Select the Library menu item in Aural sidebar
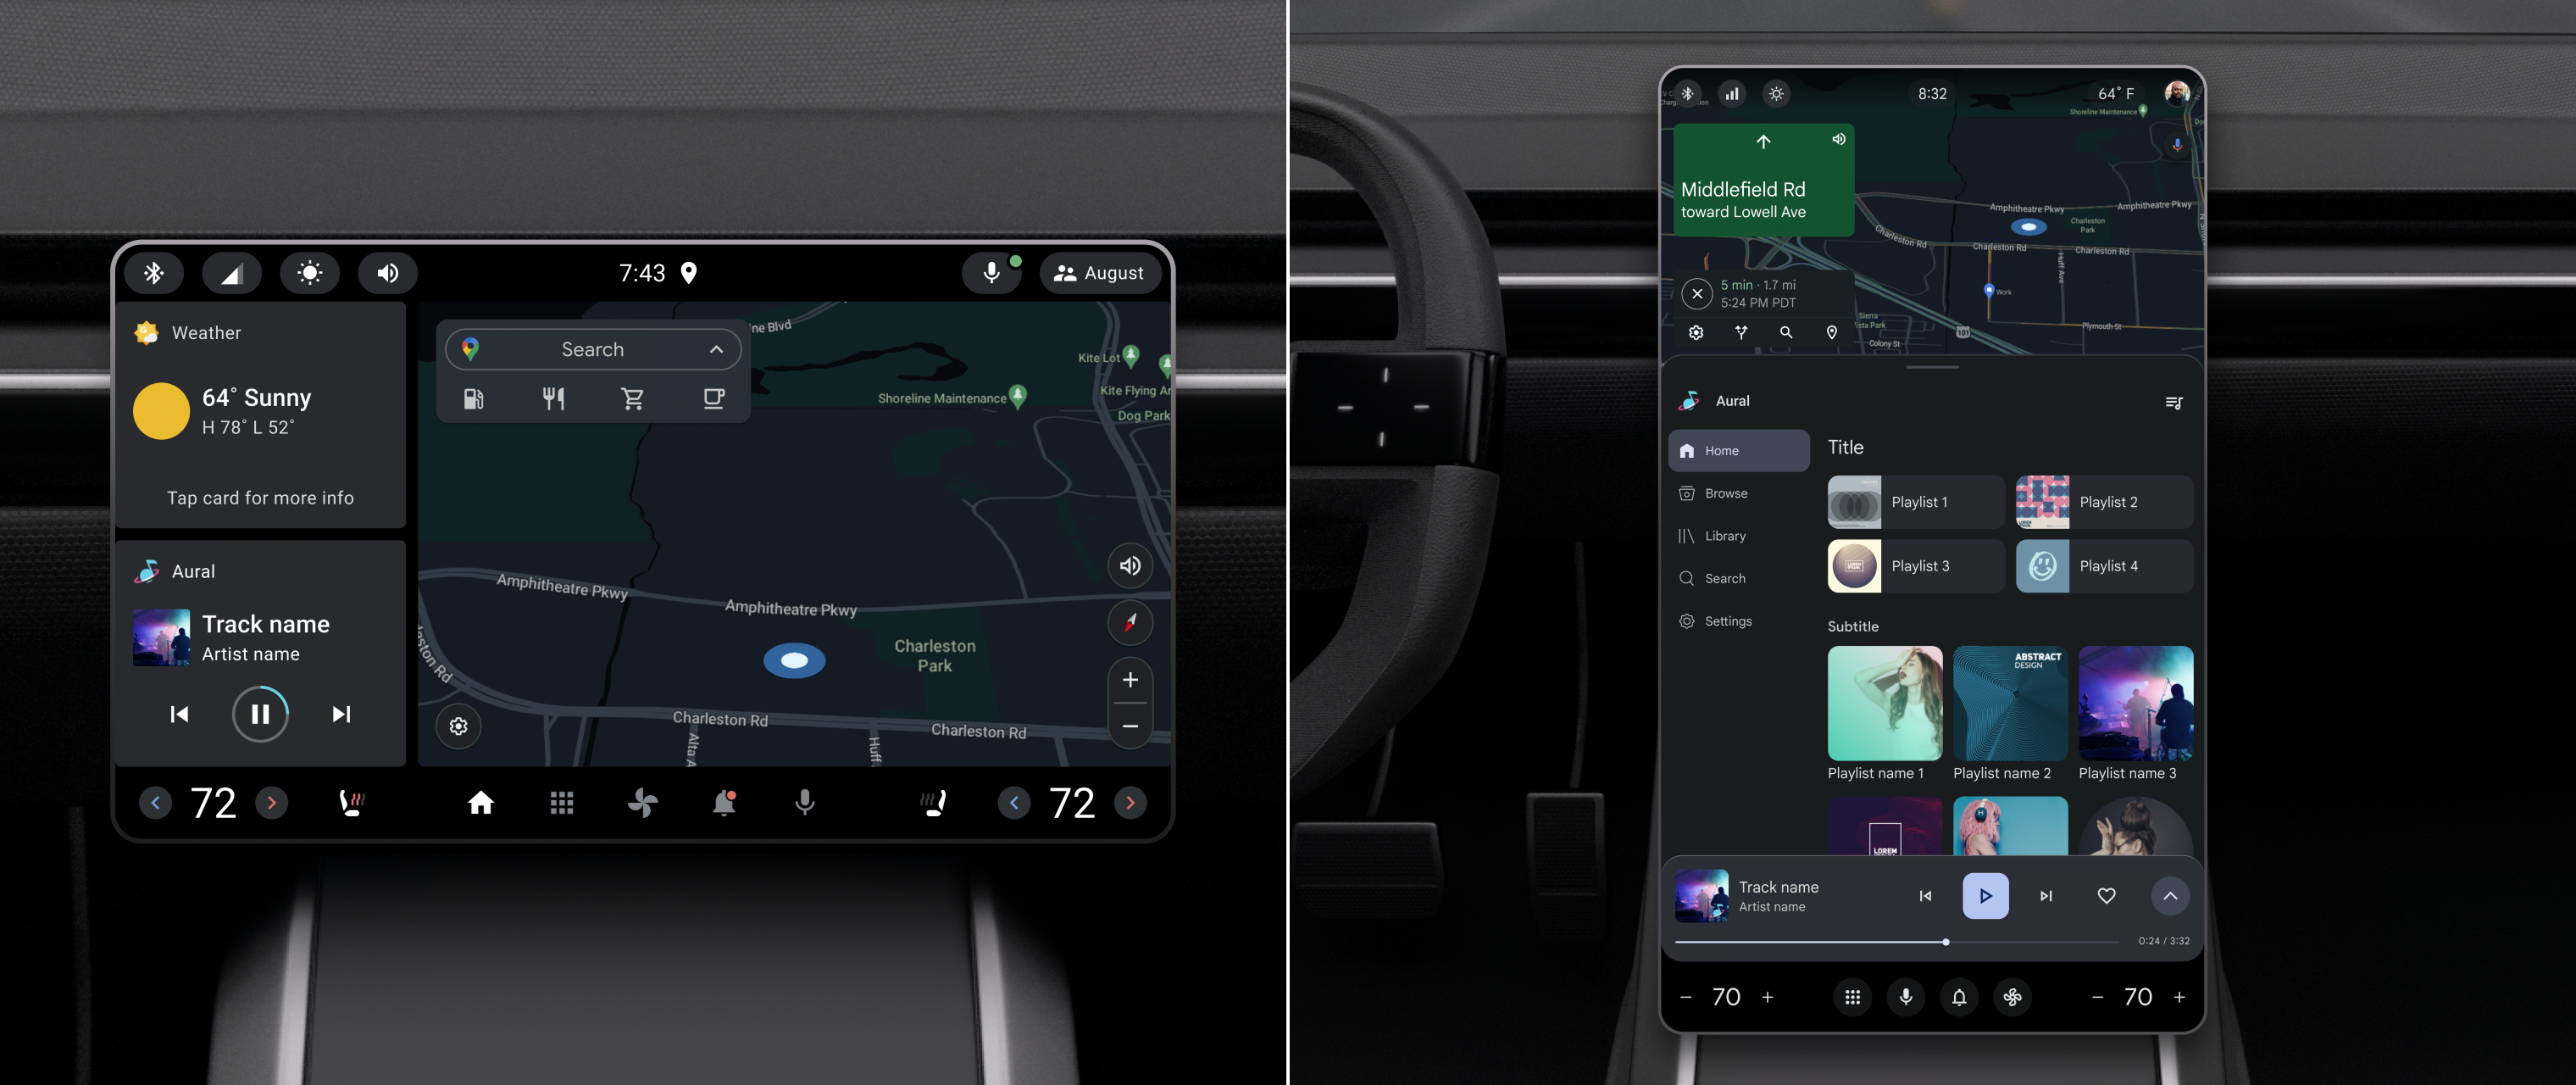 (x=1727, y=536)
